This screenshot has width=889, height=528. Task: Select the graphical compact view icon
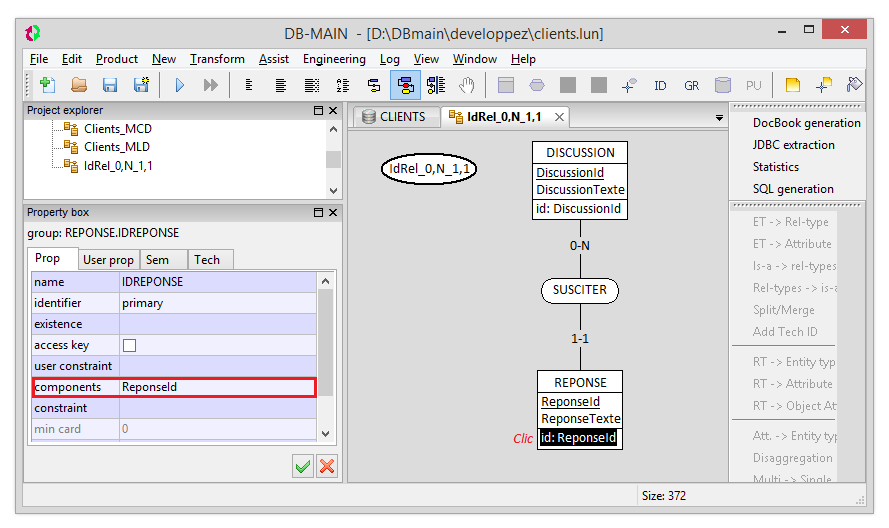coord(374,85)
